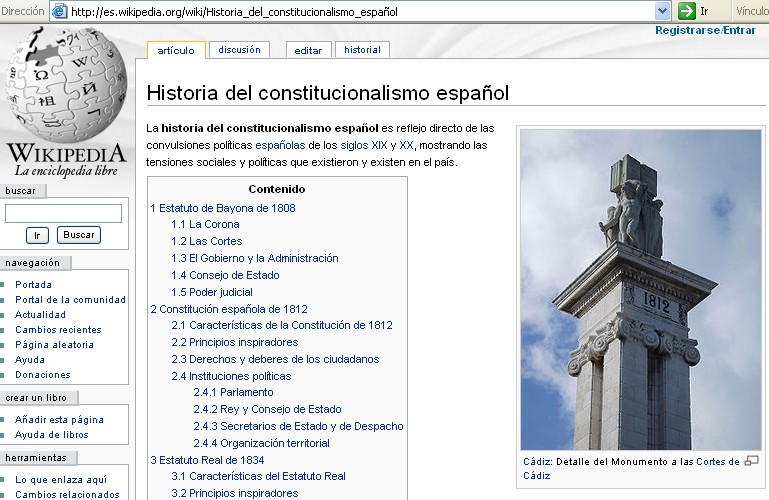Open Cambios recientes link
This screenshot has width=769, height=500.
58,329
